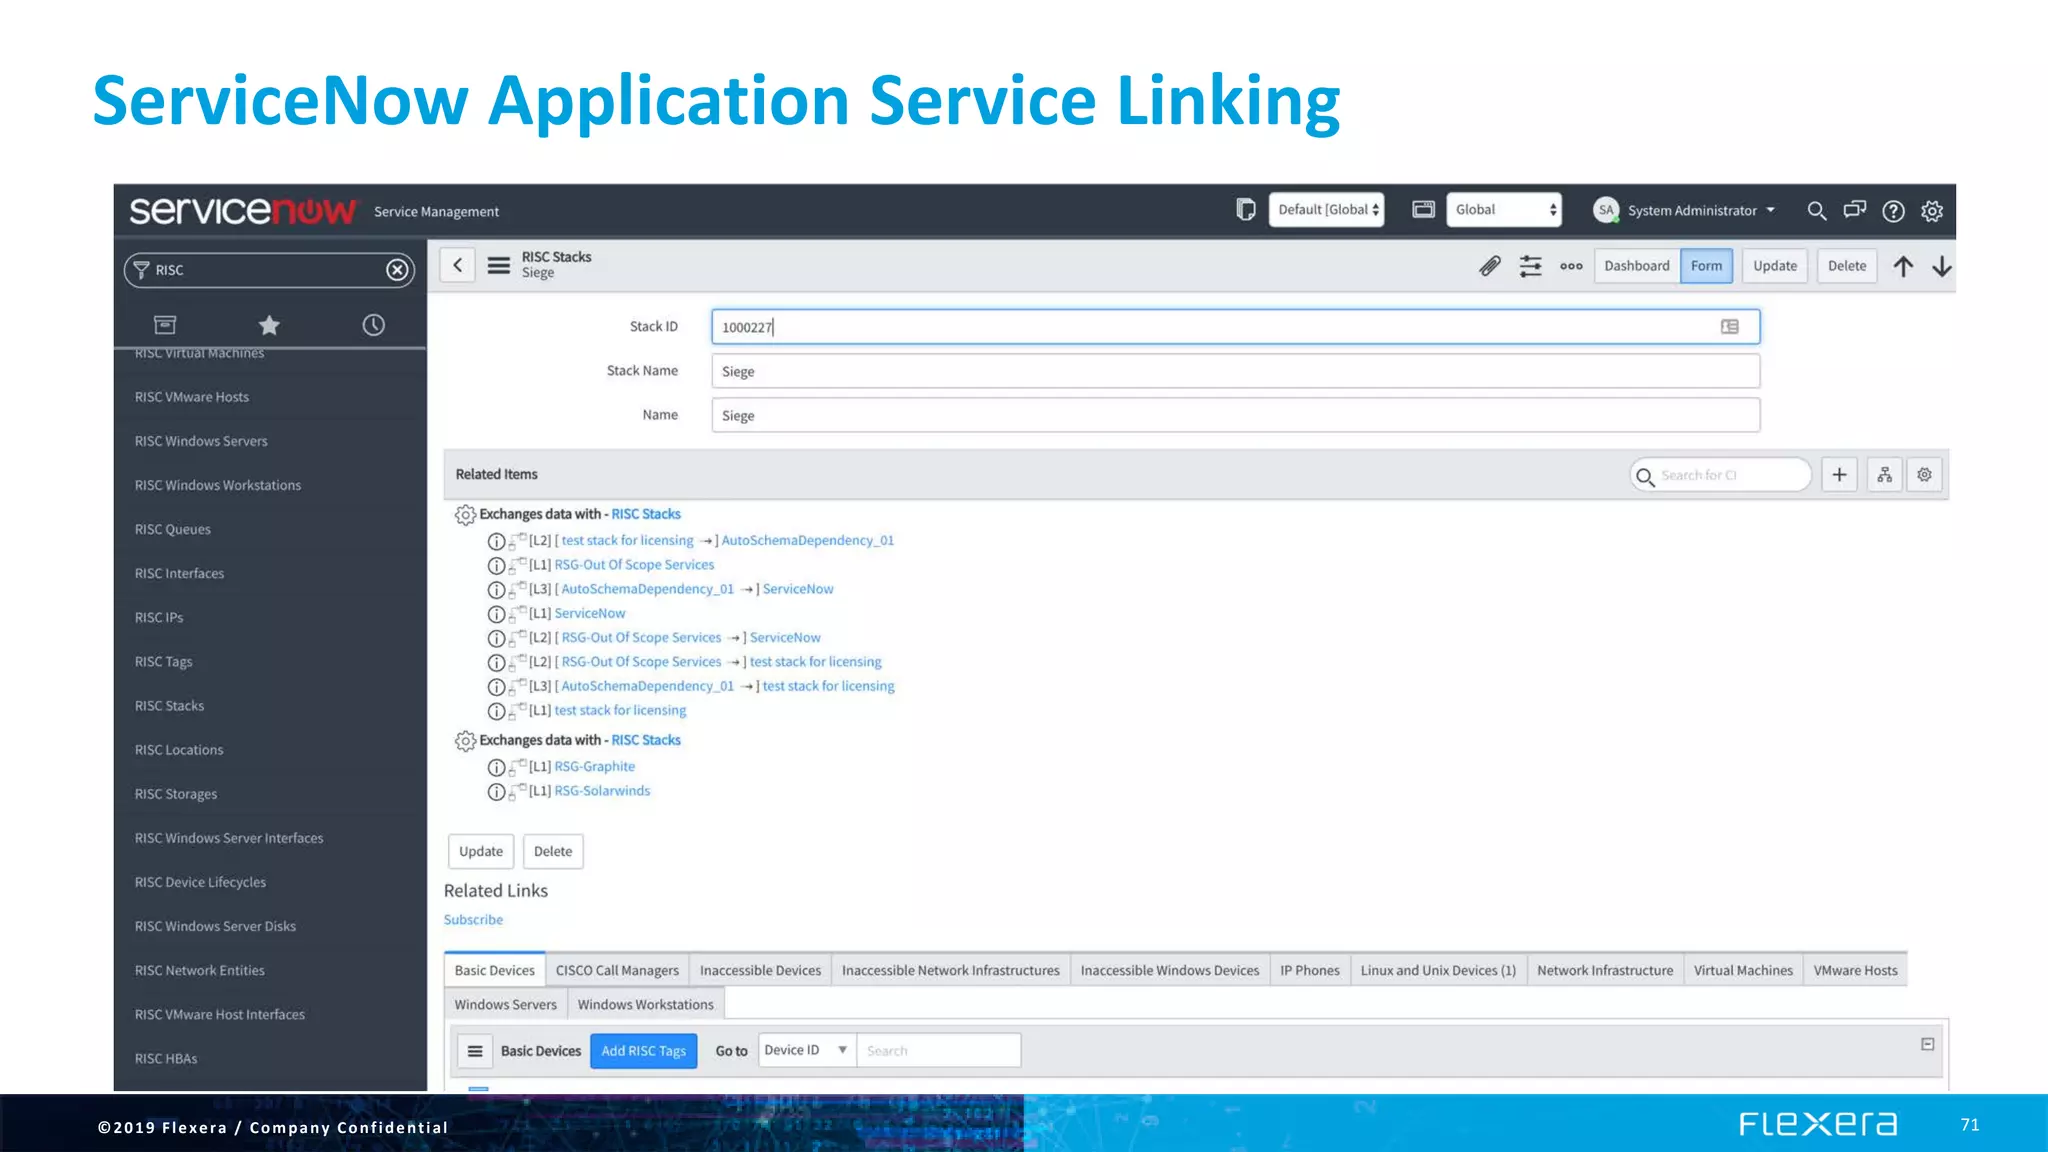The height and width of the screenshot is (1152, 2048).
Task: Open the Related Items settings gear
Action: (1924, 475)
